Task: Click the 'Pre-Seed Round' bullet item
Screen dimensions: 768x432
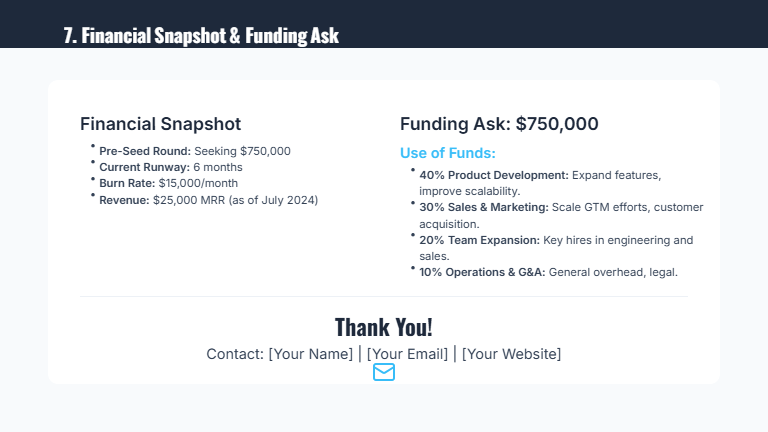Action: click(x=195, y=151)
